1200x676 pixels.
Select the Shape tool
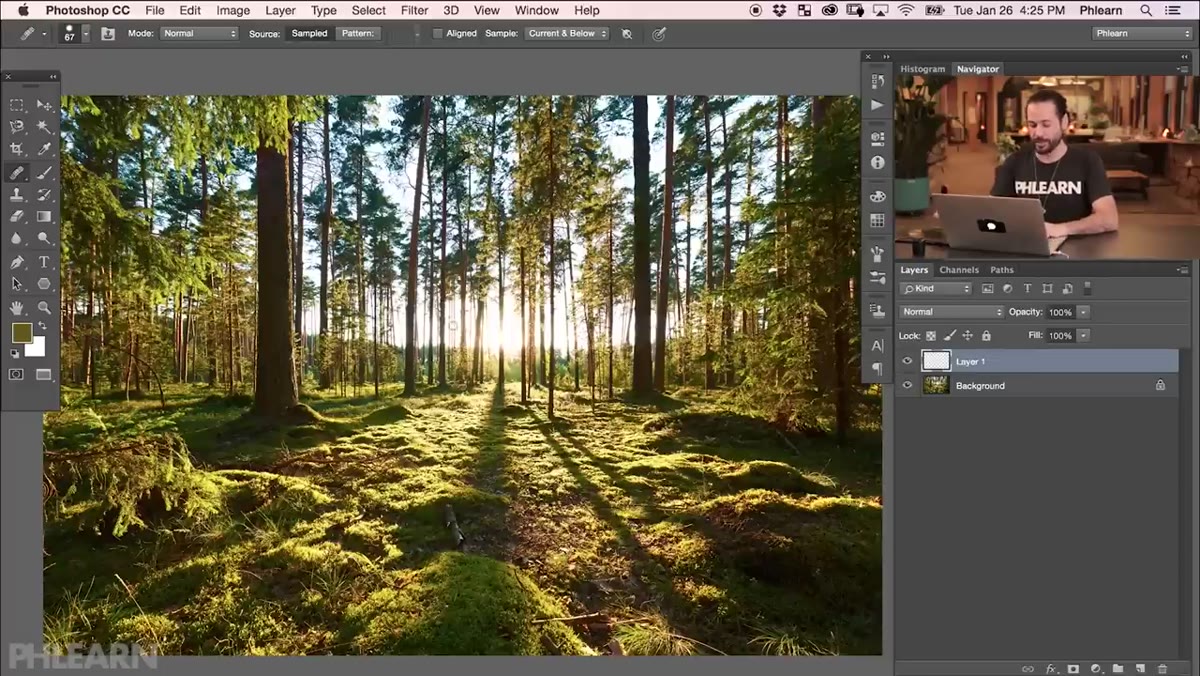44,284
